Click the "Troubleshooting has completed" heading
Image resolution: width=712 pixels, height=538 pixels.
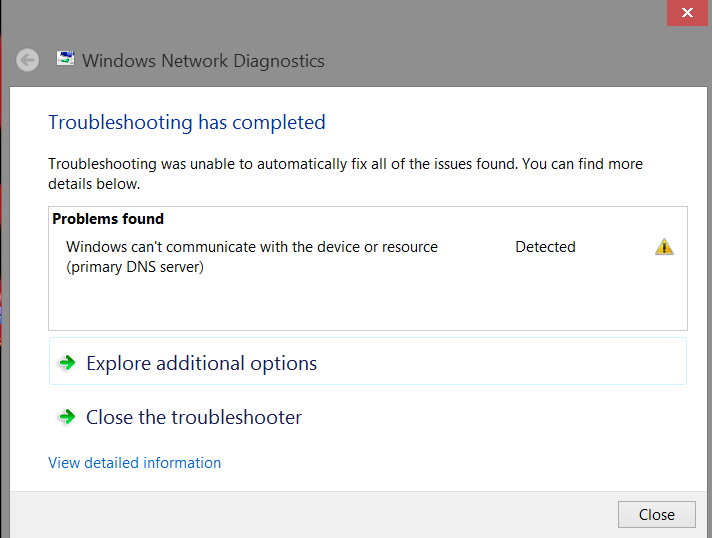coord(187,123)
